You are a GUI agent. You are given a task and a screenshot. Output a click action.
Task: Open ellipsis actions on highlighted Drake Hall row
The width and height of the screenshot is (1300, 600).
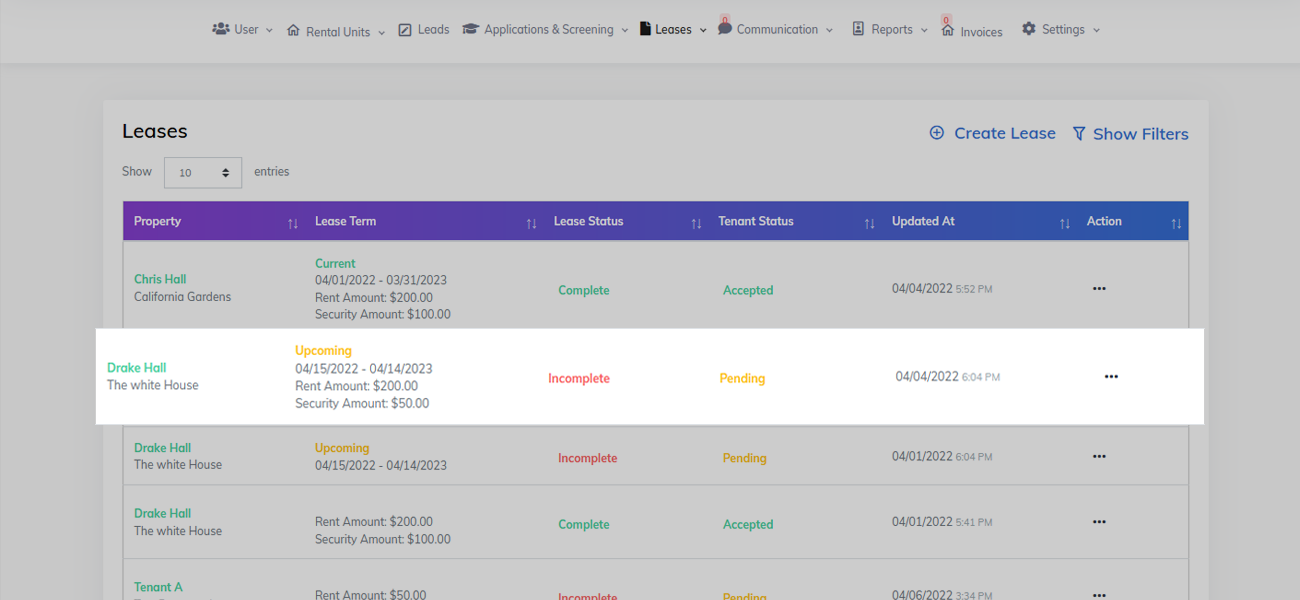click(1111, 377)
